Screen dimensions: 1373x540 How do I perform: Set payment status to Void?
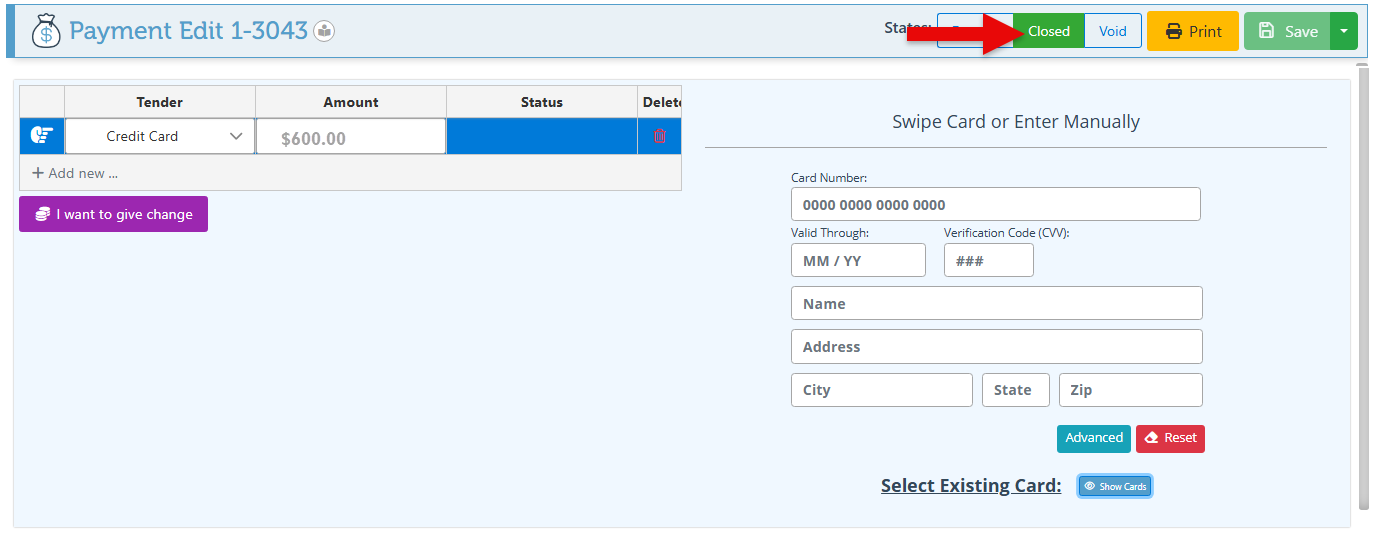[1112, 31]
